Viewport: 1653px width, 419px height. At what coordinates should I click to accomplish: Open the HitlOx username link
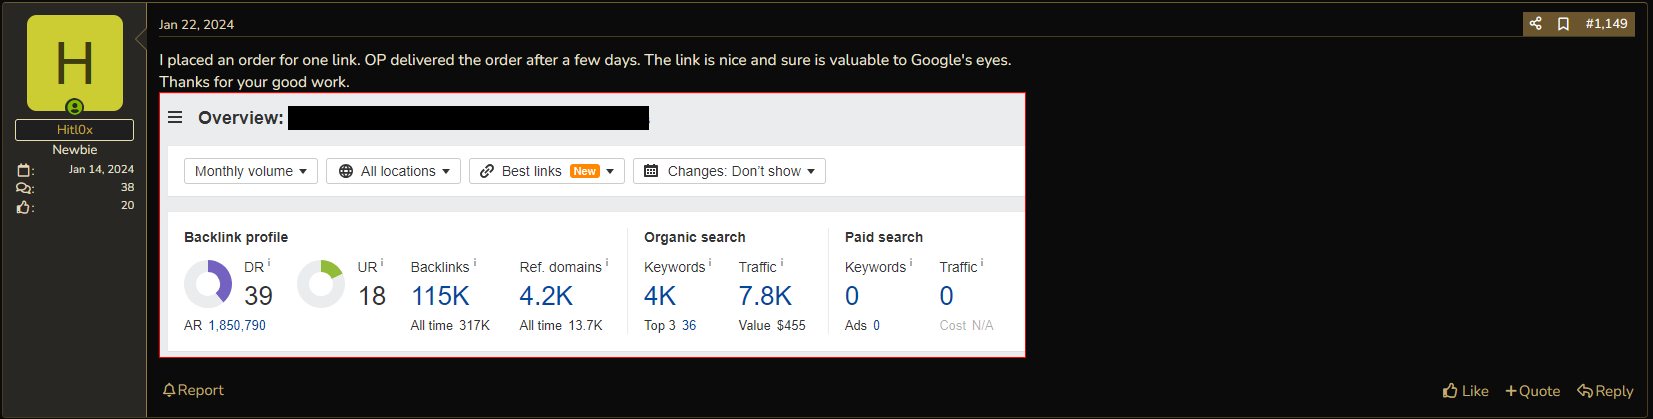[75, 130]
